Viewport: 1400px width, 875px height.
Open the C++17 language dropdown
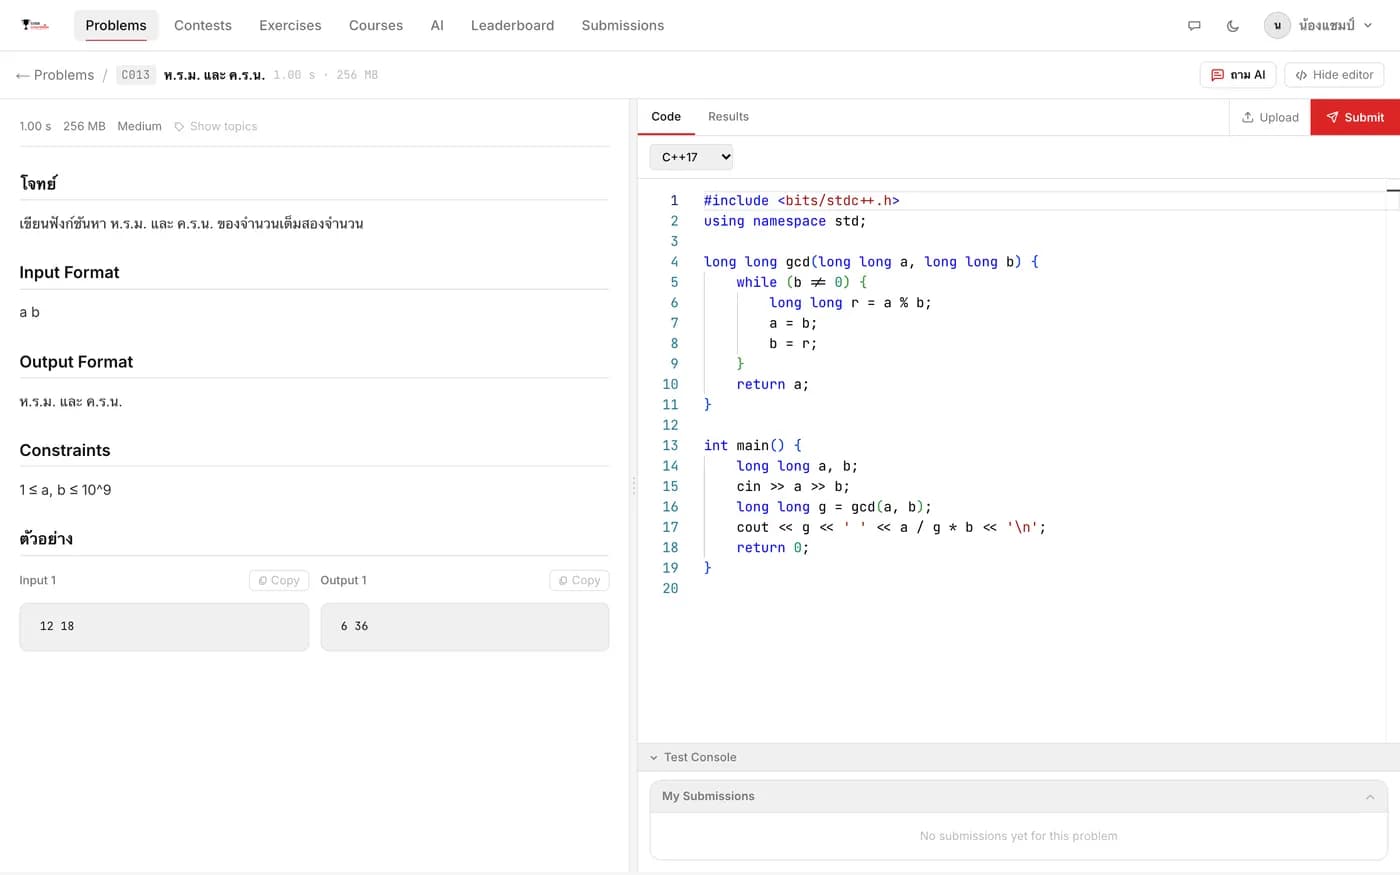pyautogui.click(x=692, y=157)
